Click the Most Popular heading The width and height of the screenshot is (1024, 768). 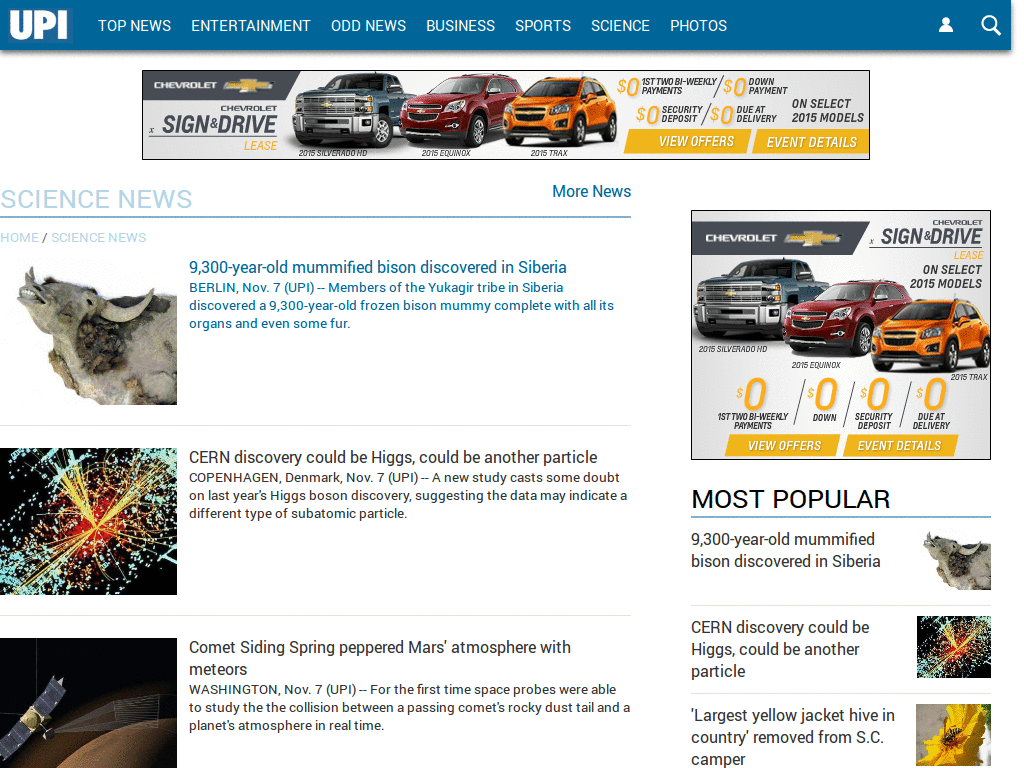(x=790, y=500)
